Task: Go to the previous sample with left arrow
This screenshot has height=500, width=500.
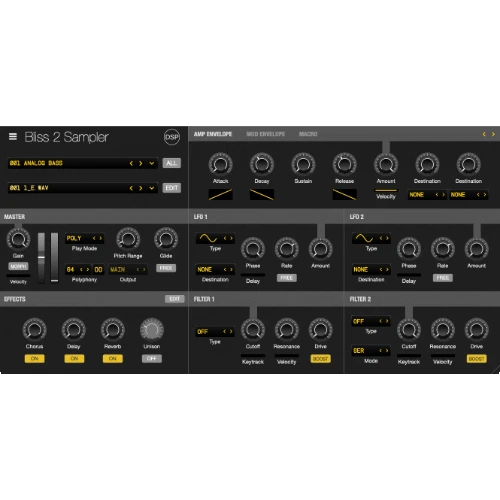Action: point(131,188)
